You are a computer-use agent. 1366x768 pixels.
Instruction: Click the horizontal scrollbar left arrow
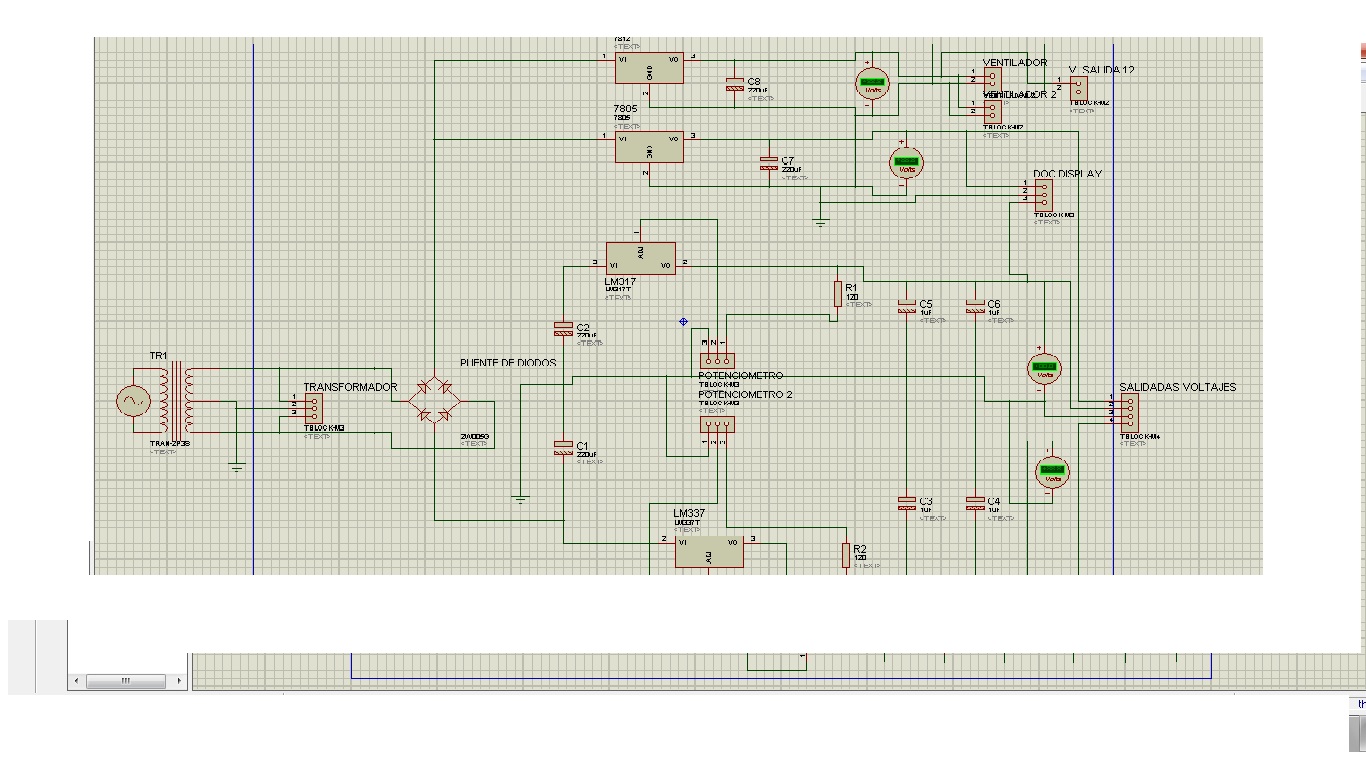tap(76, 680)
